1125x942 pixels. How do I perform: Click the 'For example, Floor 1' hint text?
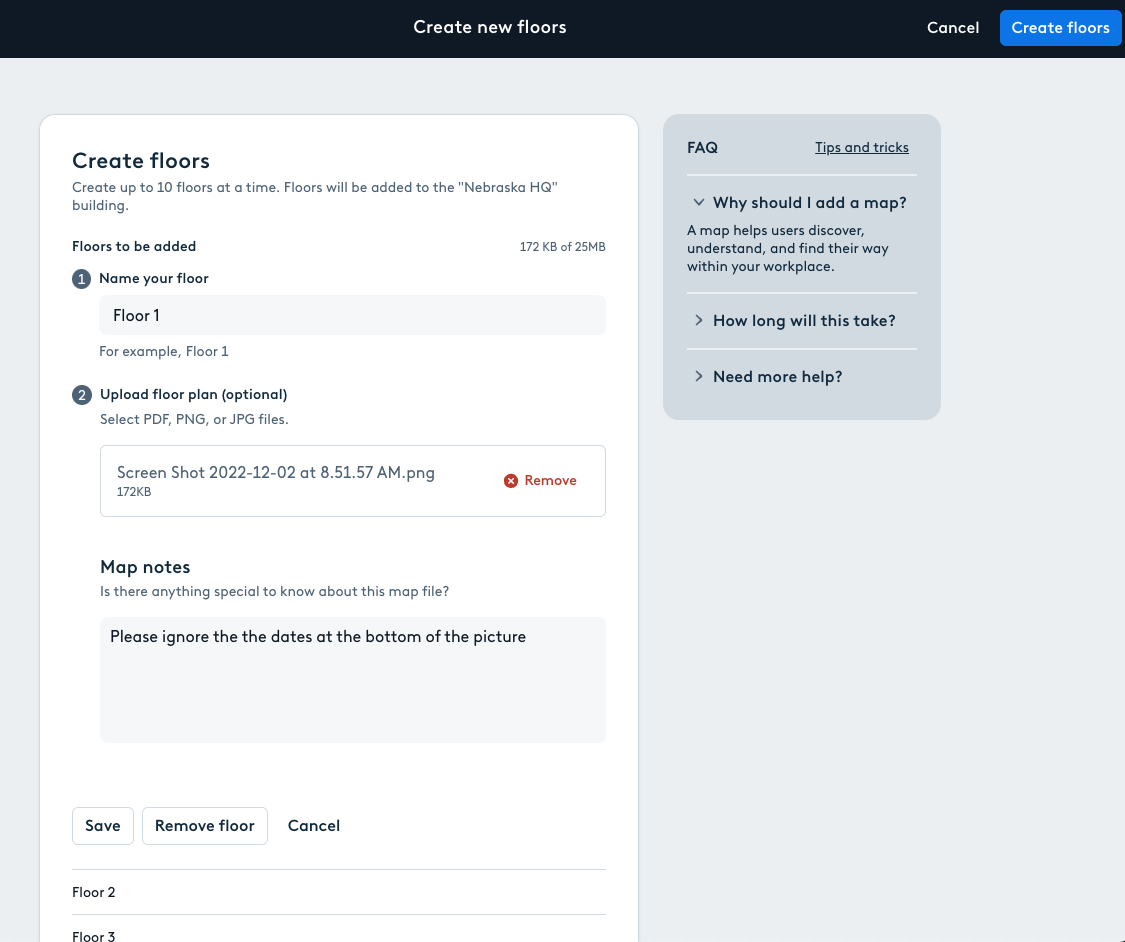(x=164, y=352)
